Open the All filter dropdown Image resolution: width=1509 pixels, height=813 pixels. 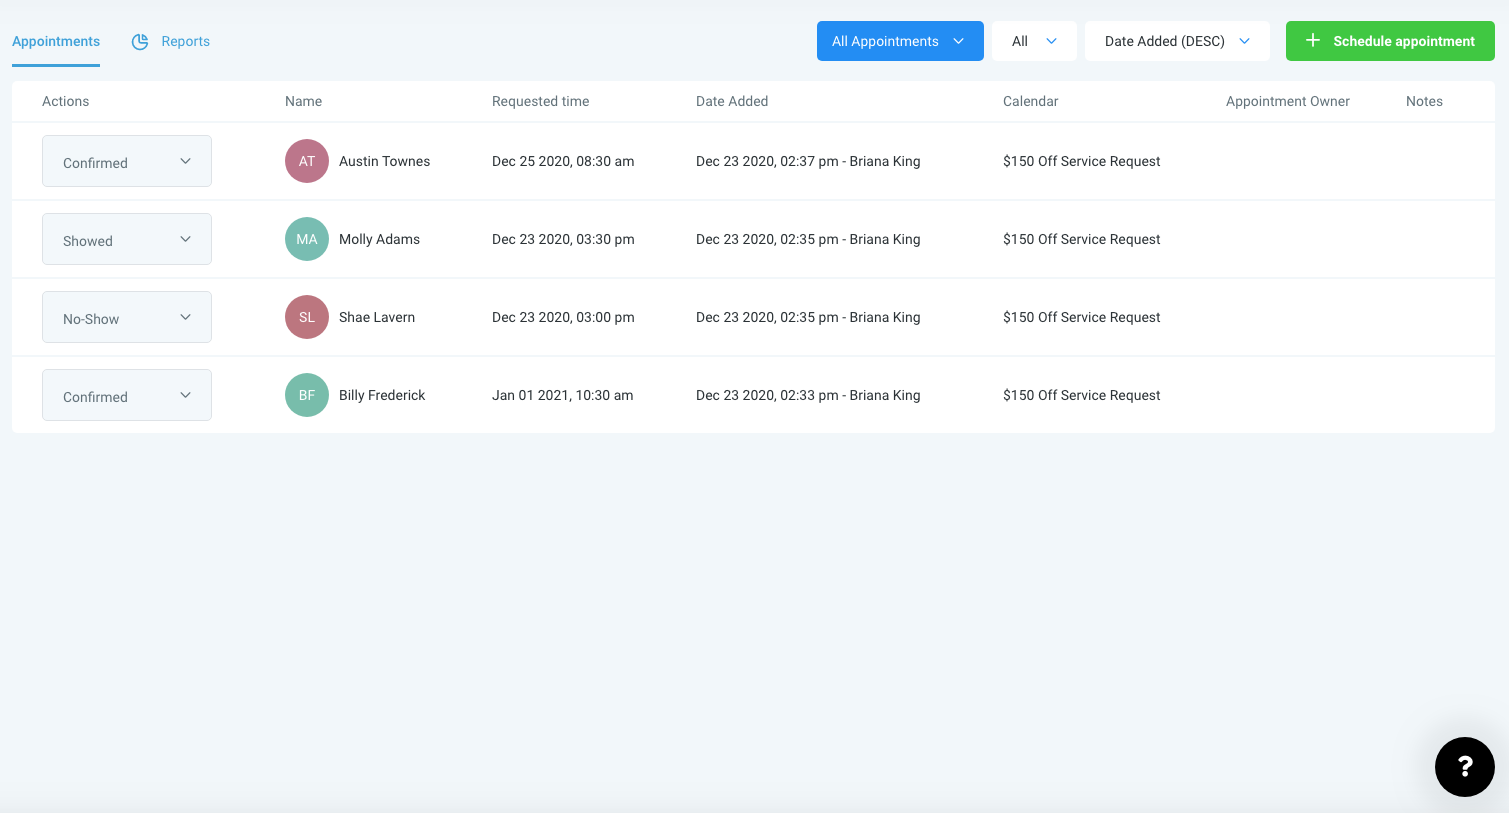(x=1034, y=41)
